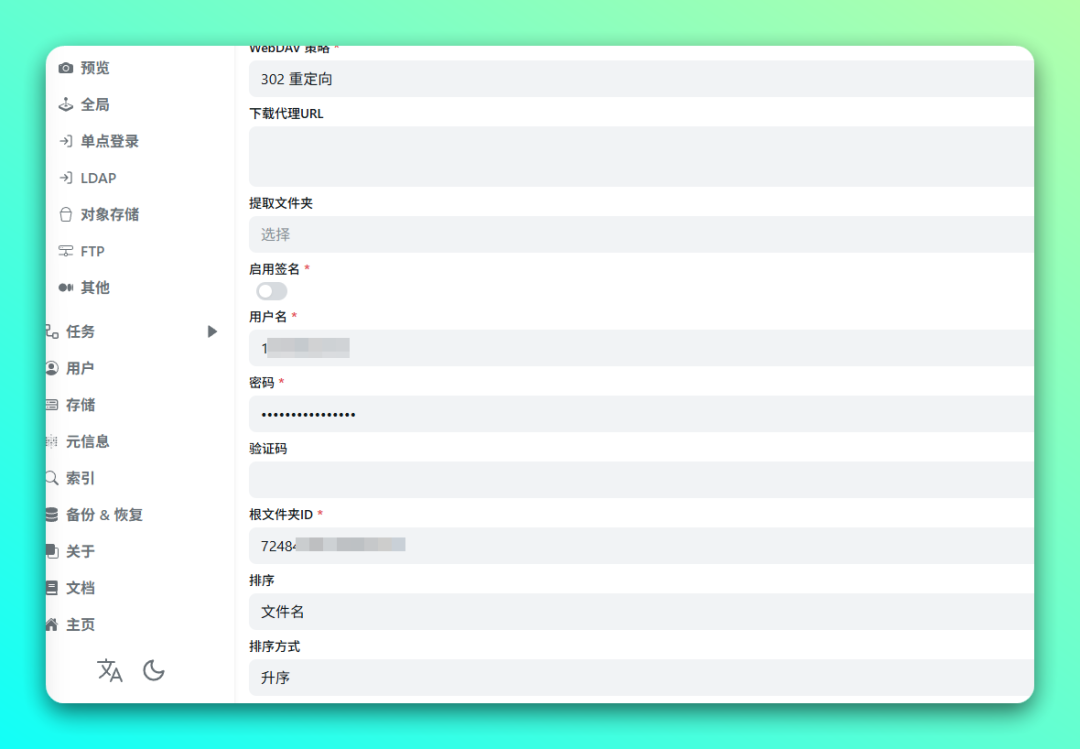This screenshot has width=1080, height=749.
Task: Go to 预览 settings page
Action: pos(95,68)
